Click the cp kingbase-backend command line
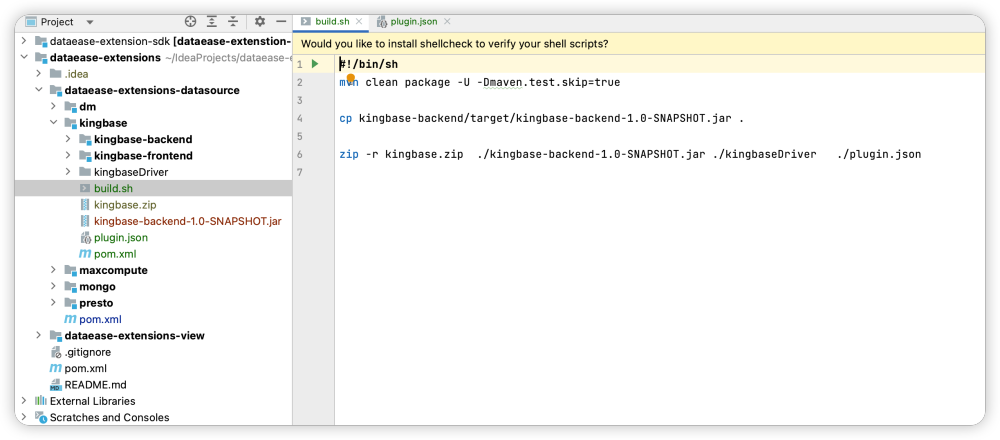1000x440 pixels. pyautogui.click(x=541, y=118)
